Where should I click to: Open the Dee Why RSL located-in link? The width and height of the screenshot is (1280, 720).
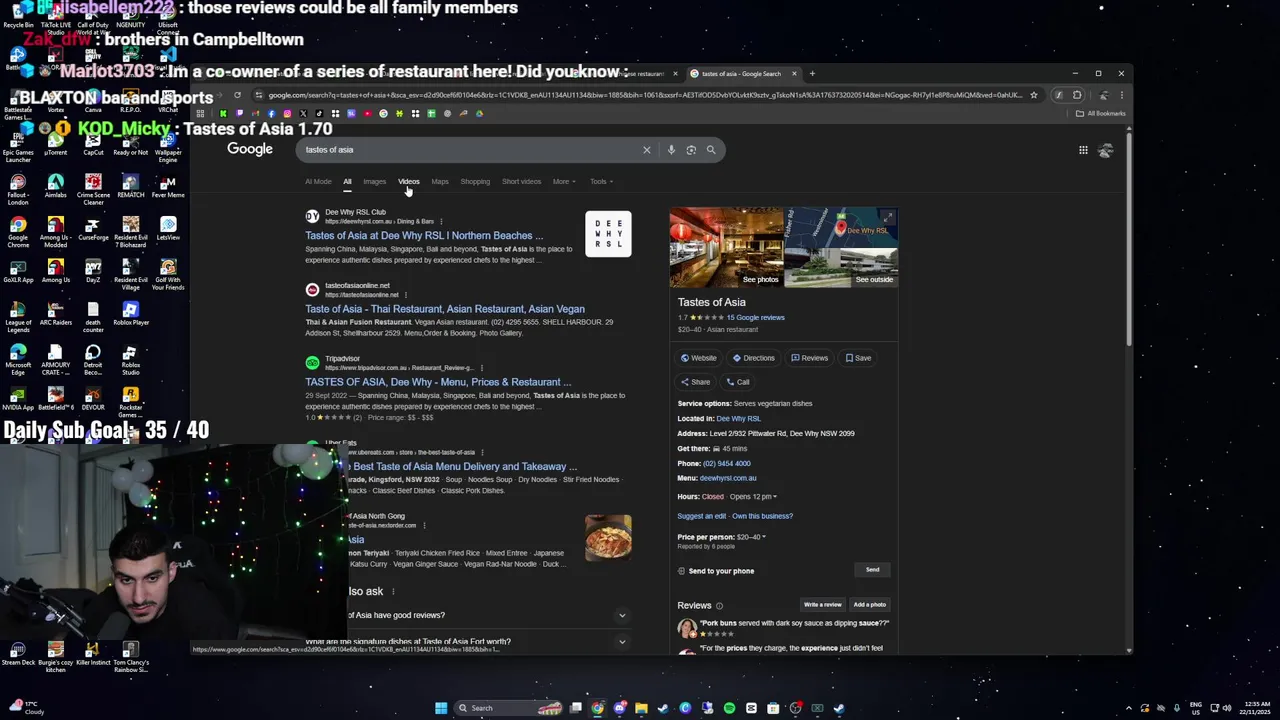[x=739, y=419]
